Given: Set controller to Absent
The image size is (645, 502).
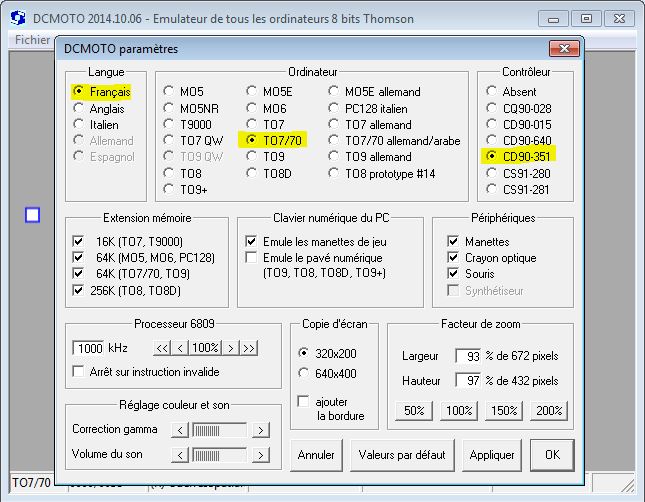Looking at the screenshot, I should [x=511, y=91].
